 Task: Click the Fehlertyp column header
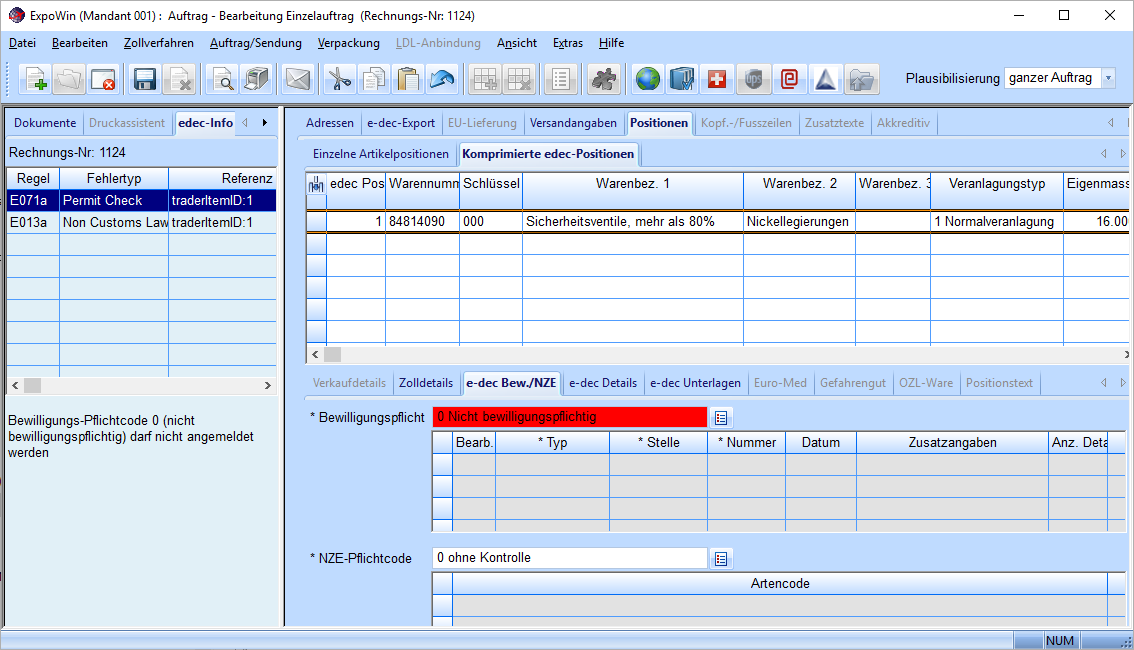click(114, 179)
